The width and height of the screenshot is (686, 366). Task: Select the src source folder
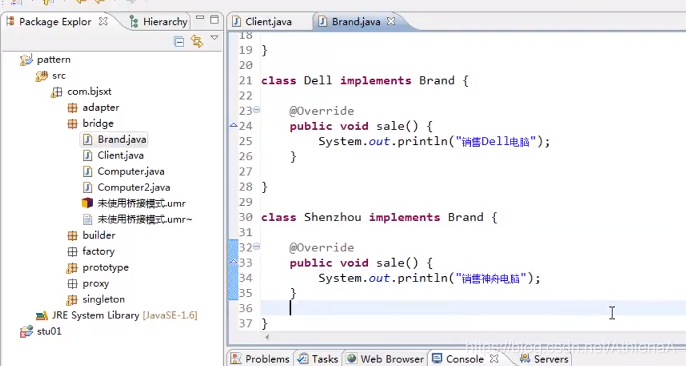(59, 76)
